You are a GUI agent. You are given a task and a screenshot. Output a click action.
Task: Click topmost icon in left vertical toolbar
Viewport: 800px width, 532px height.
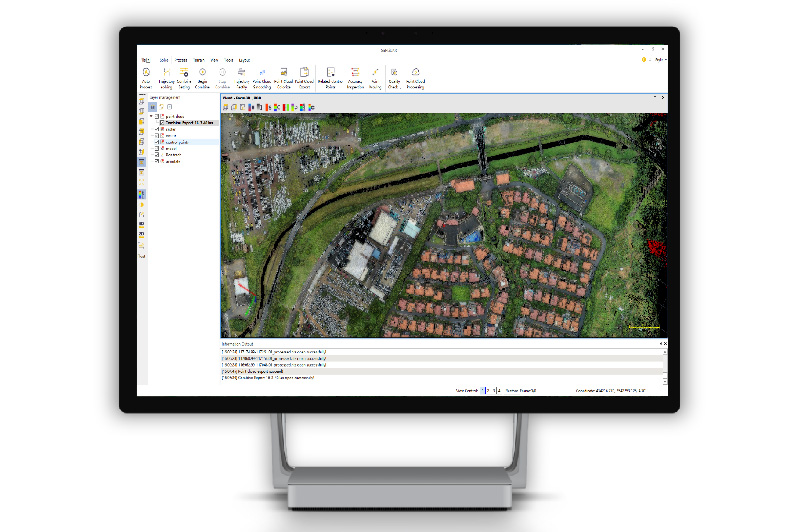click(142, 101)
